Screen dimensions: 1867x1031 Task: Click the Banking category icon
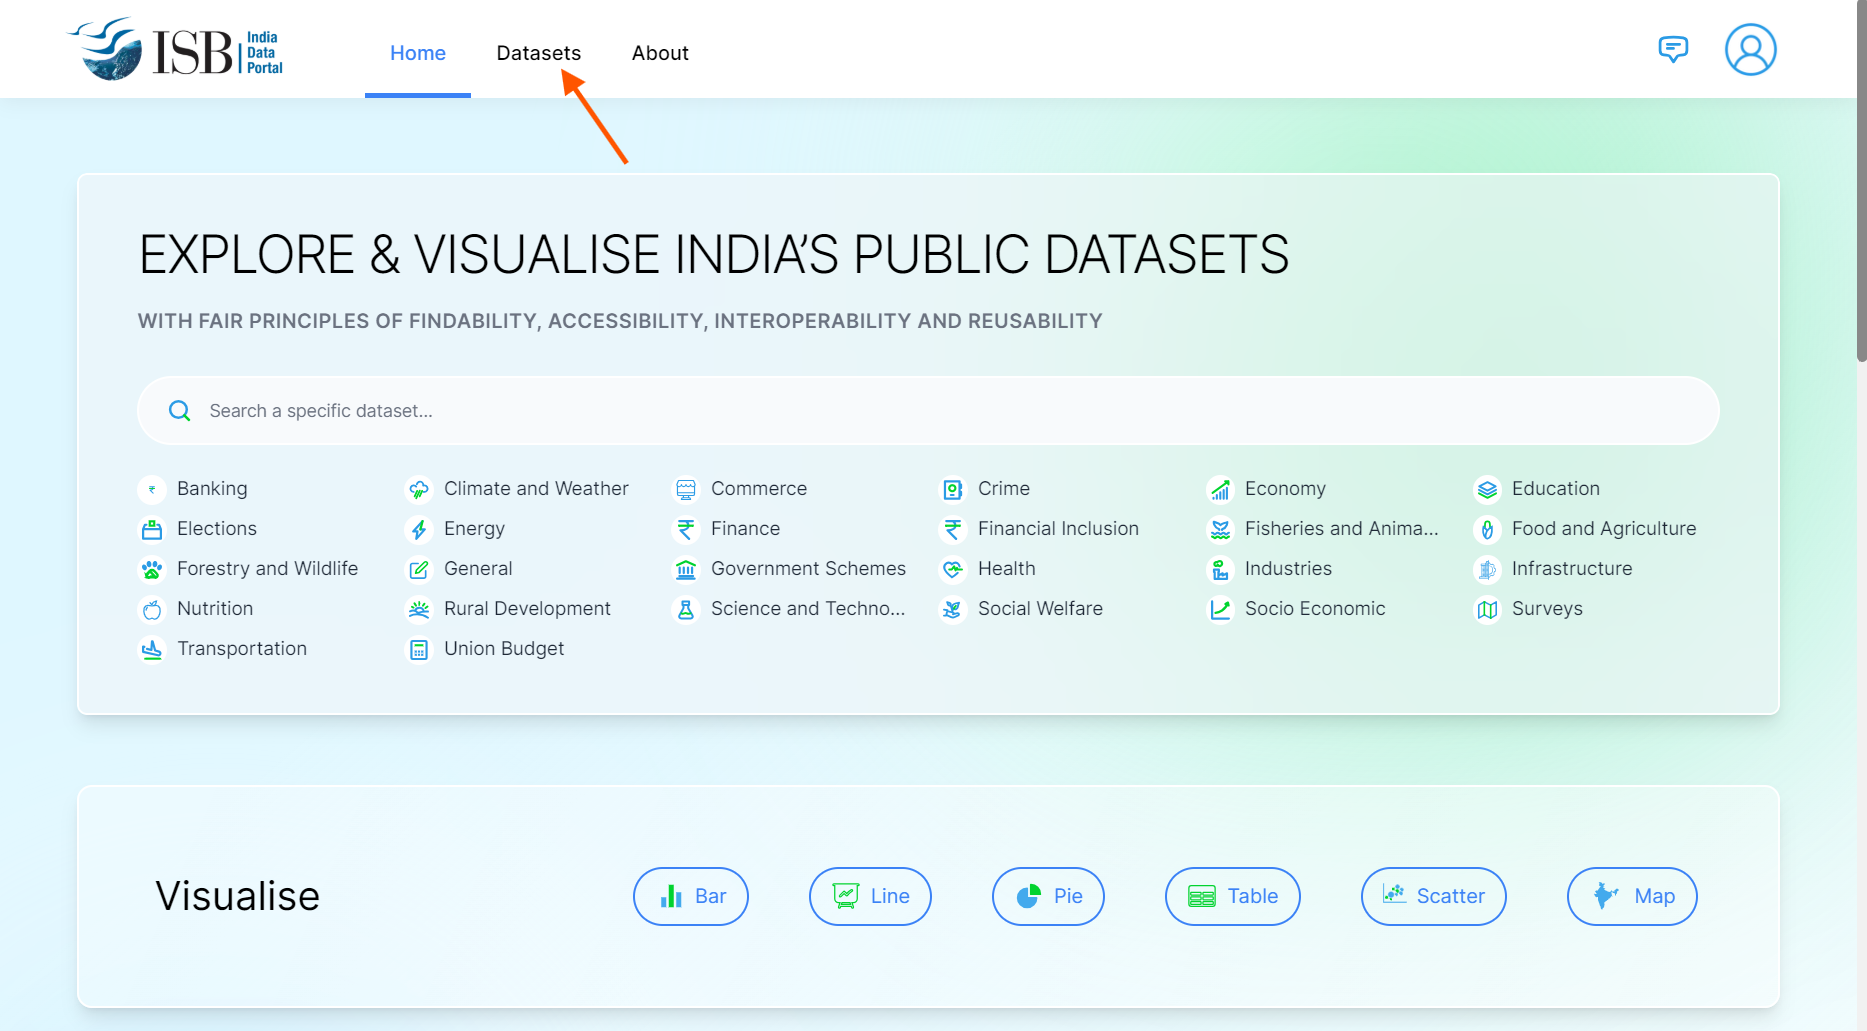click(x=152, y=489)
